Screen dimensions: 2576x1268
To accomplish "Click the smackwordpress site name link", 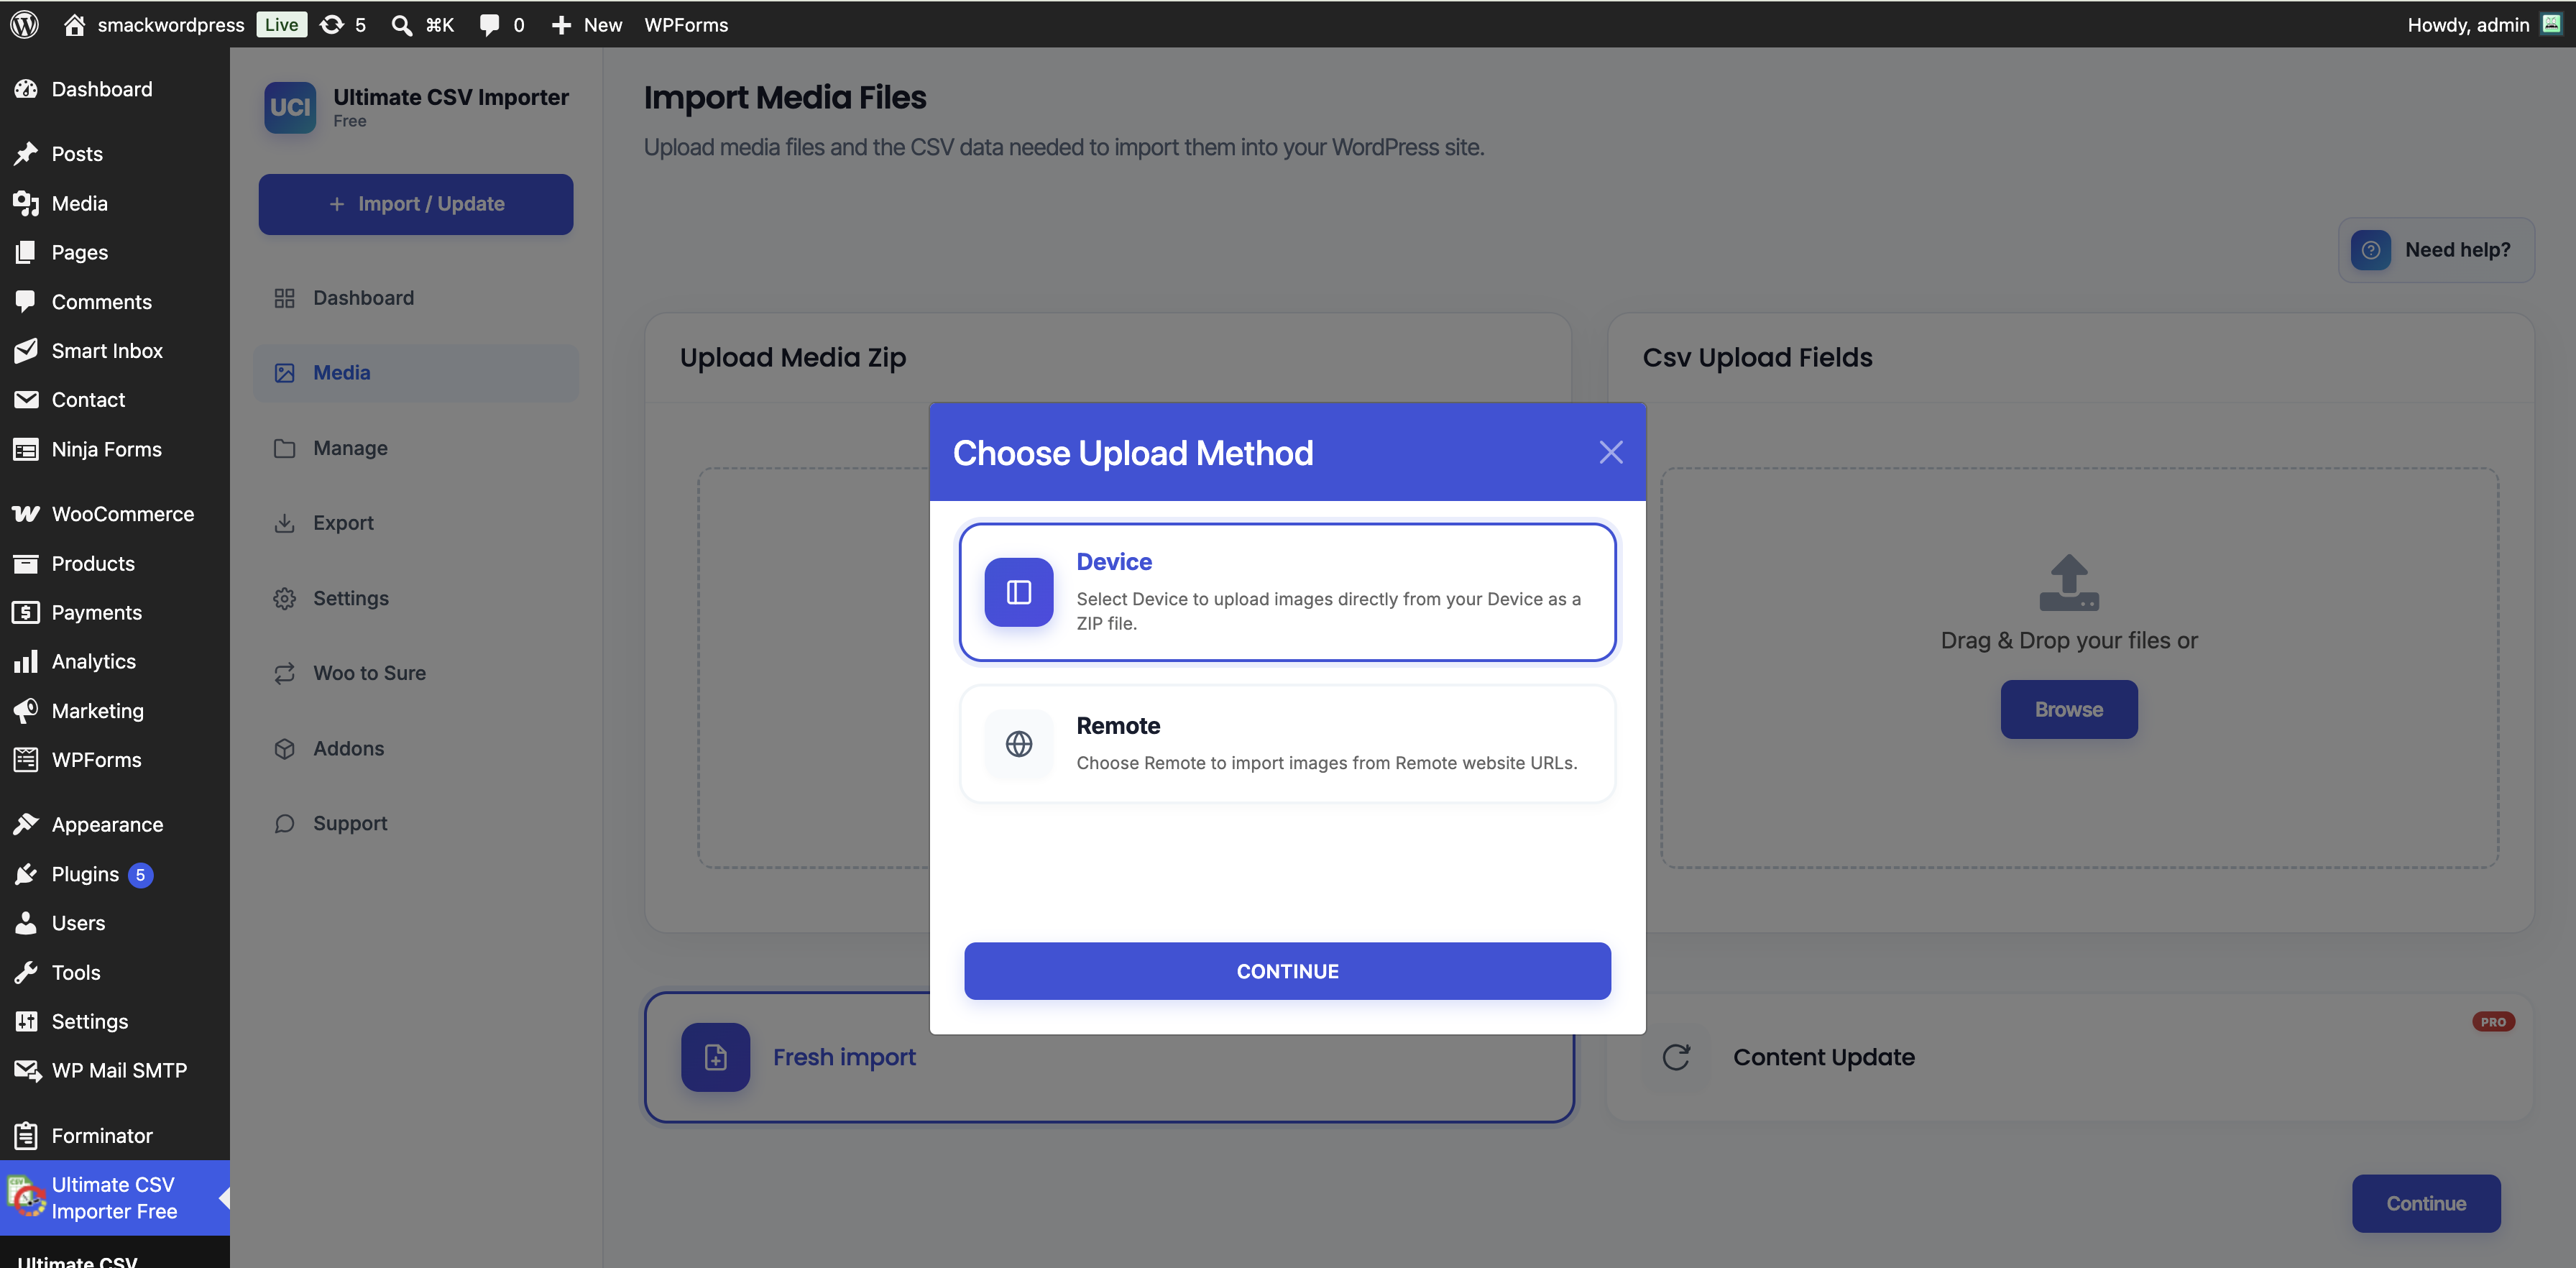I will click(170, 24).
